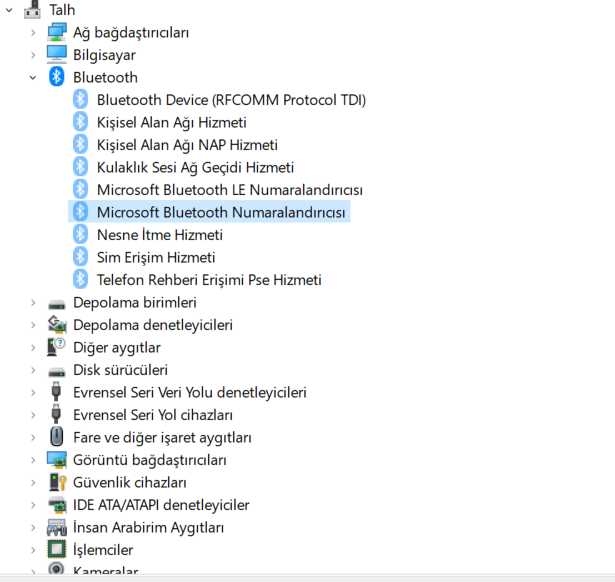Select Telefon Rehberi Erişimi Pse Hizmeti entry
This screenshot has width=615, height=582.
pyautogui.click(x=209, y=280)
